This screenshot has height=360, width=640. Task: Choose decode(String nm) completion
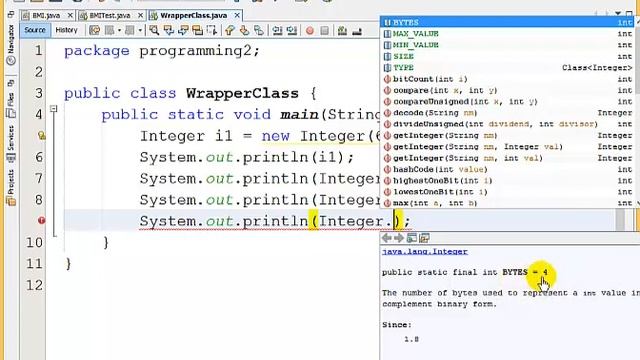(x=507, y=113)
